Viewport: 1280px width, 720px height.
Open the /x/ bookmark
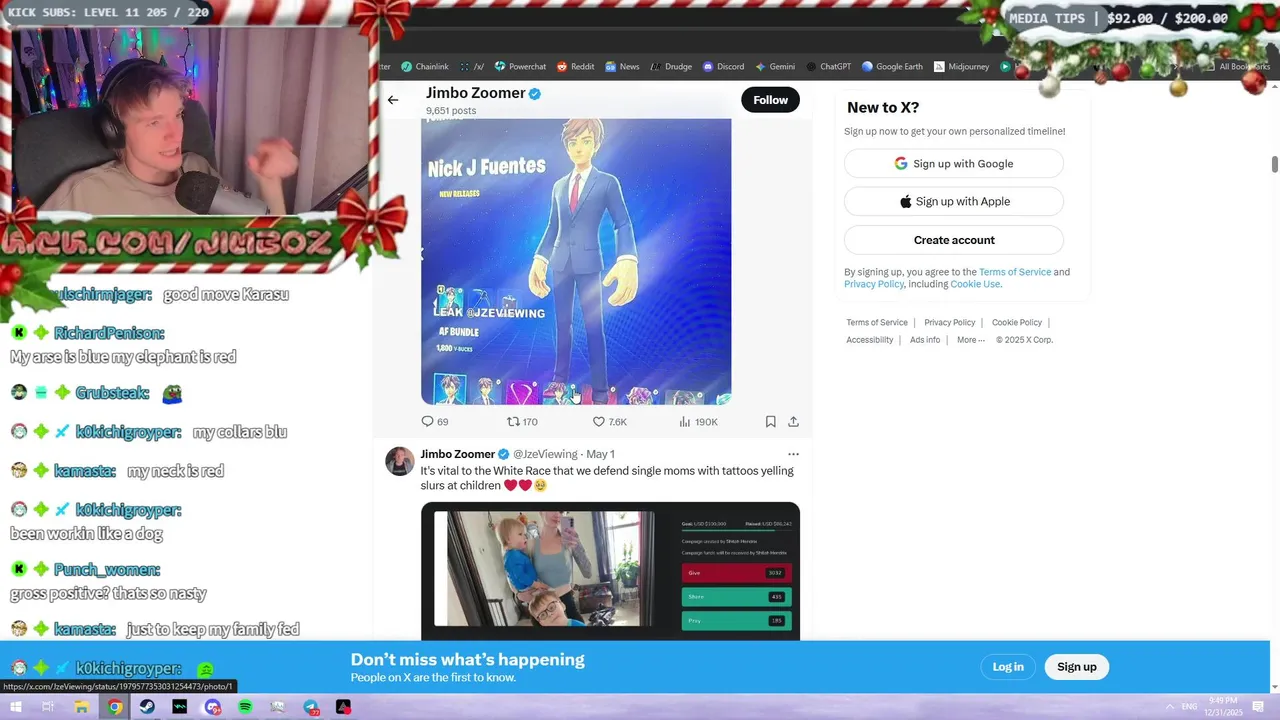pyautogui.click(x=472, y=67)
